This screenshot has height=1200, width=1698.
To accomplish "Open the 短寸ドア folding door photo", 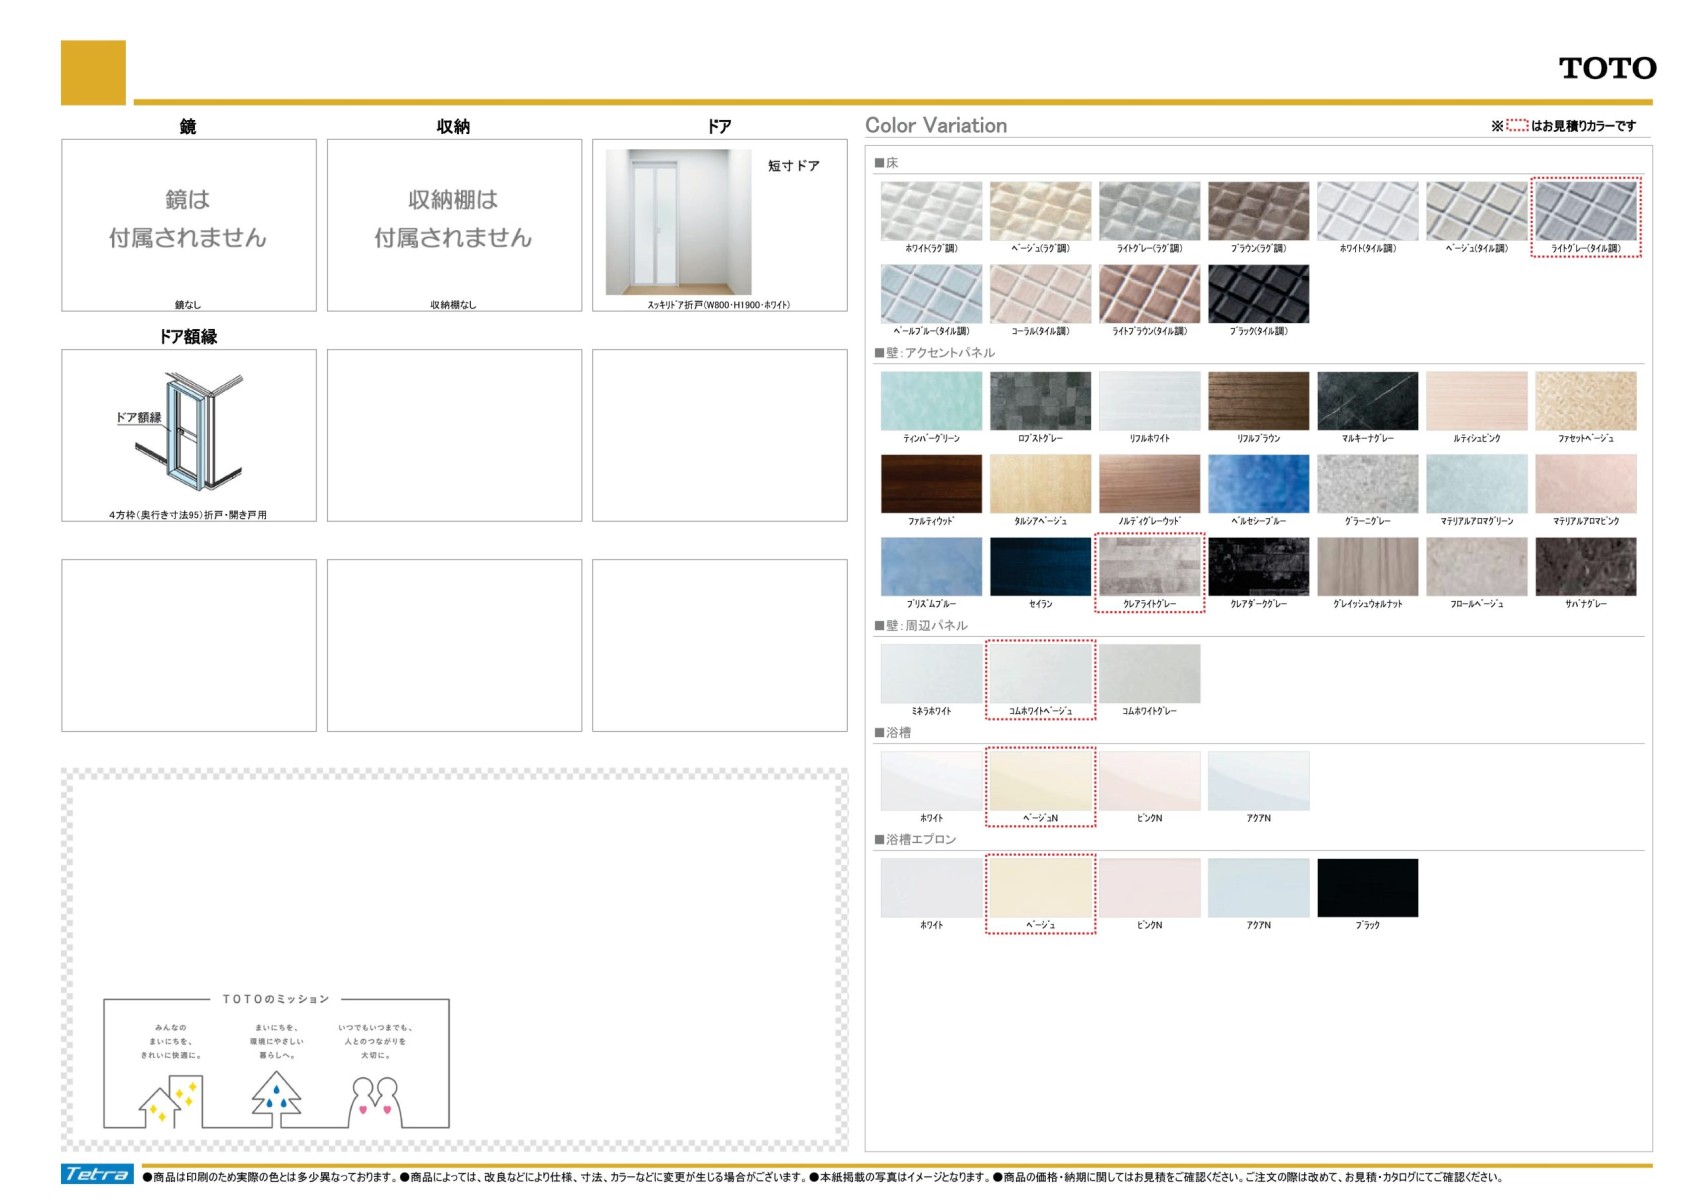I will pyautogui.click(x=678, y=222).
